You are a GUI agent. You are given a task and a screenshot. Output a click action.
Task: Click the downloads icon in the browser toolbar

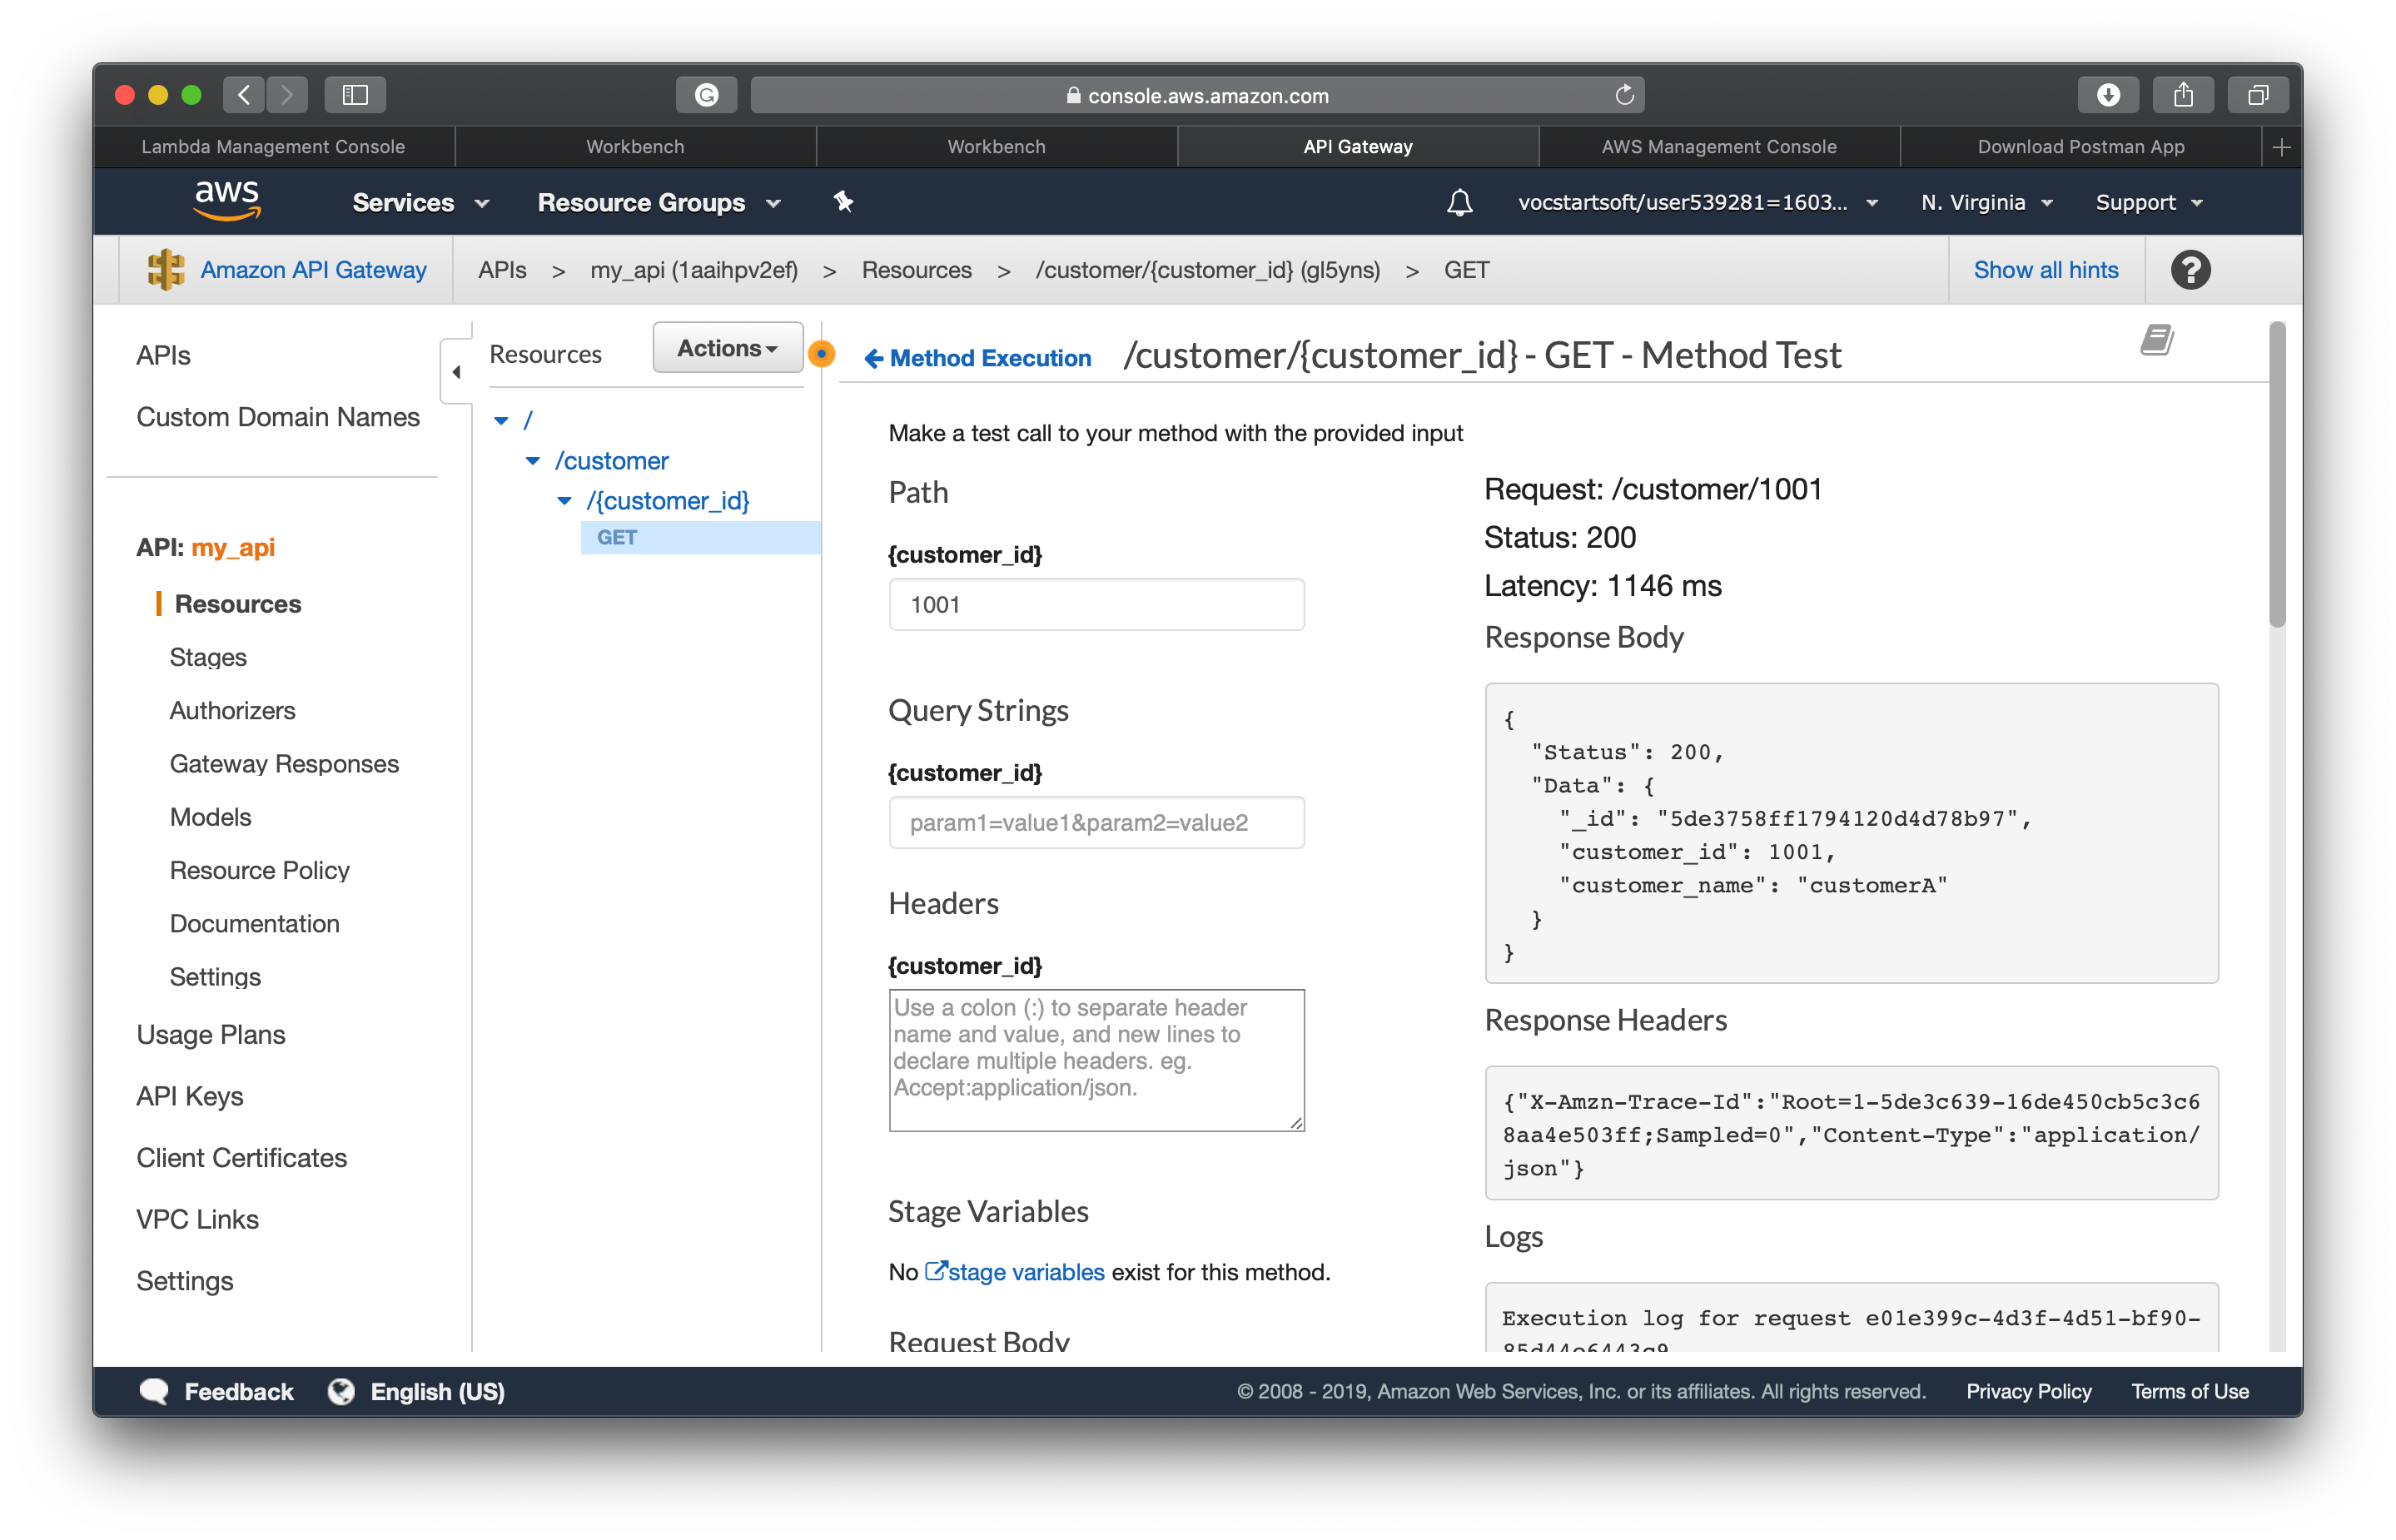[2108, 95]
